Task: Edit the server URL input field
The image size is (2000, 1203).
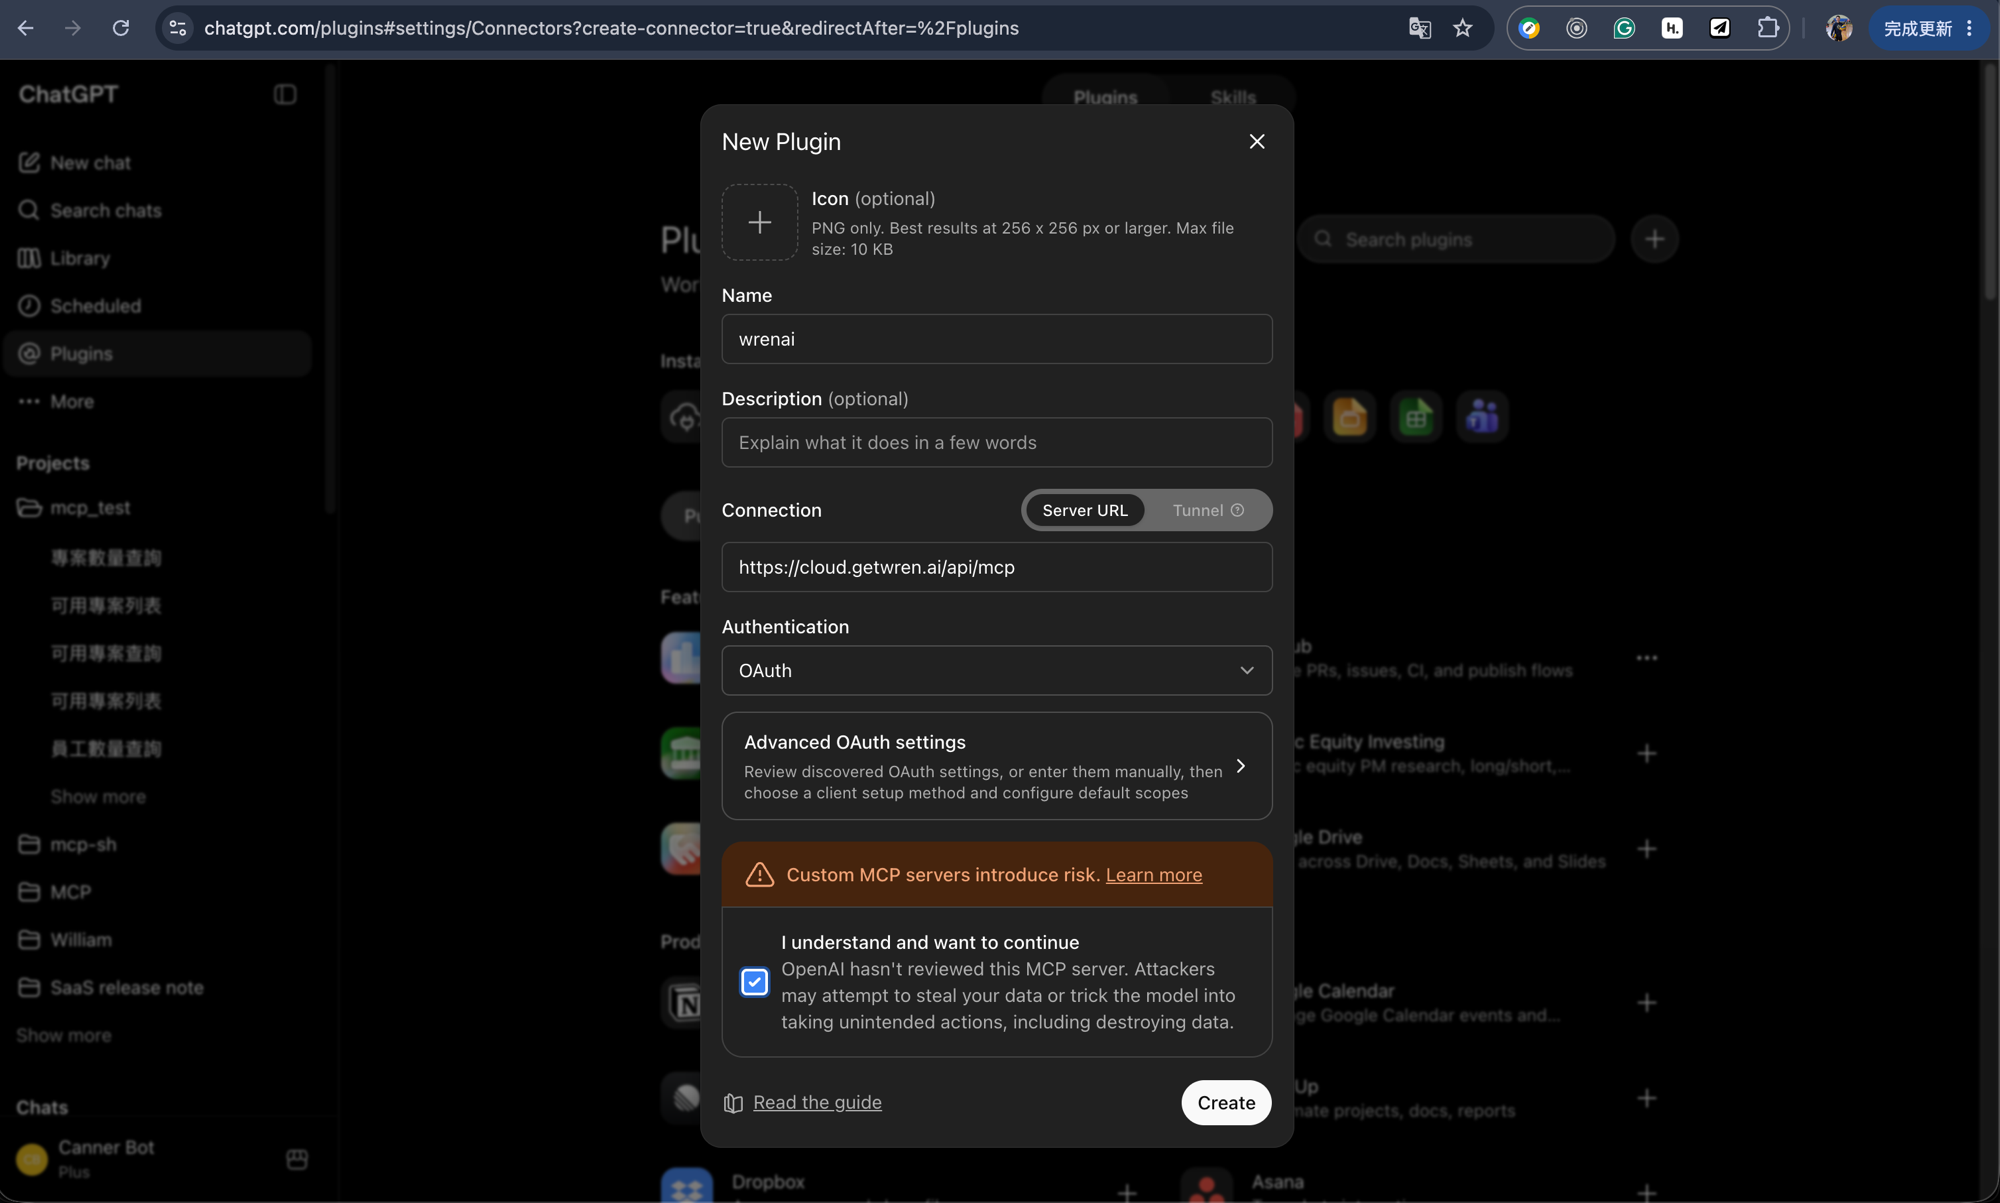Action: coord(997,567)
